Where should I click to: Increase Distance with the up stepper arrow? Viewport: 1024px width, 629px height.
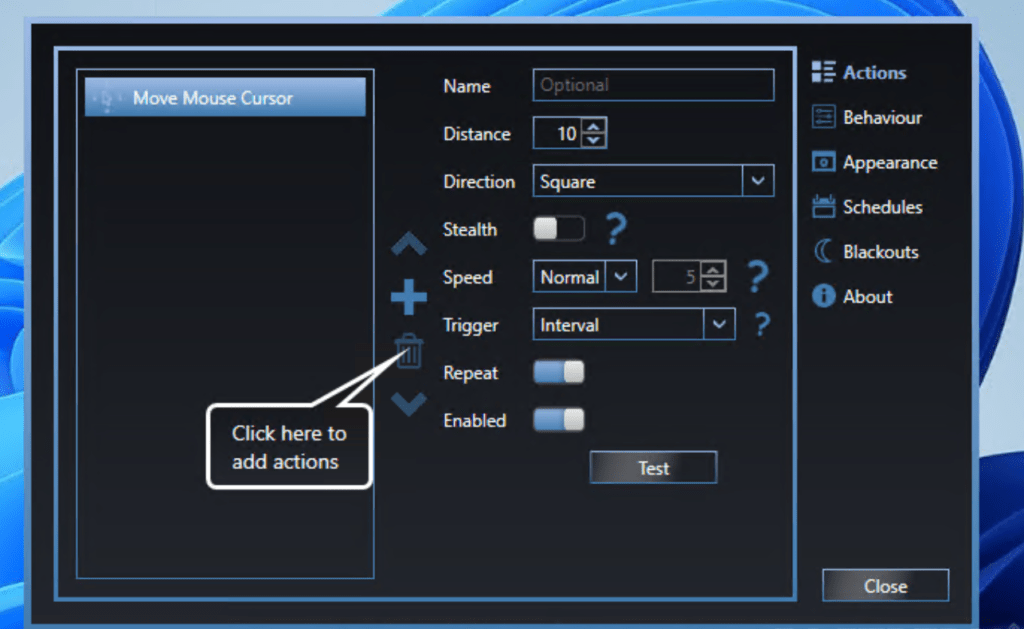tap(594, 126)
